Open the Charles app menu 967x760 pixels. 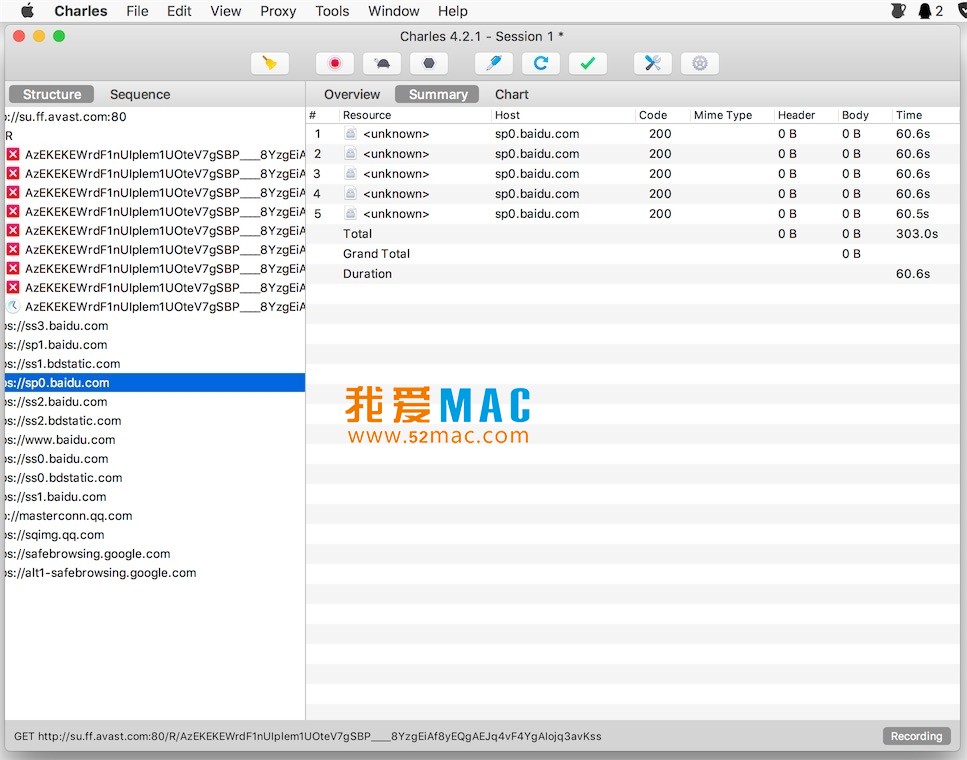(81, 10)
